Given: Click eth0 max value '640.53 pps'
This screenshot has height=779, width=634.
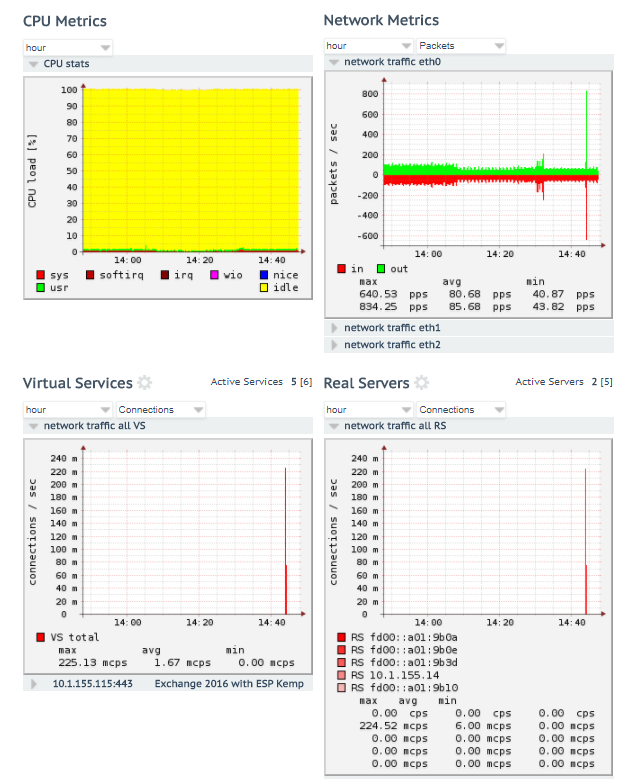Looking at the screenshot, I should pos(394,294).
